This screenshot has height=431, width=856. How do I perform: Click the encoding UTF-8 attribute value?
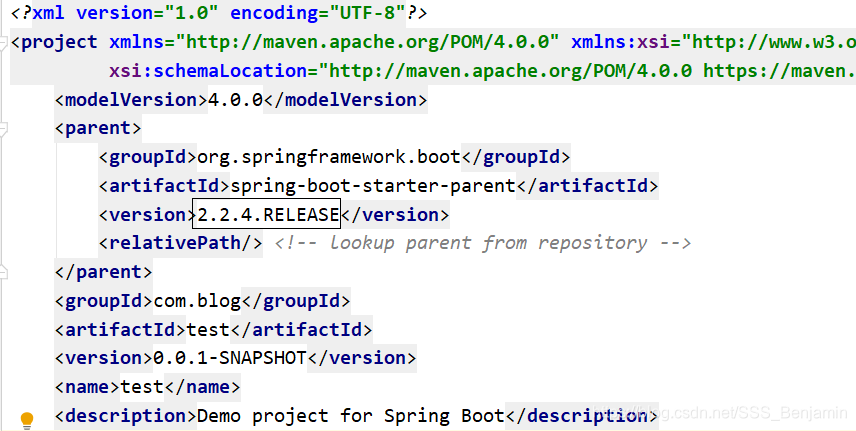coord(367,13)
